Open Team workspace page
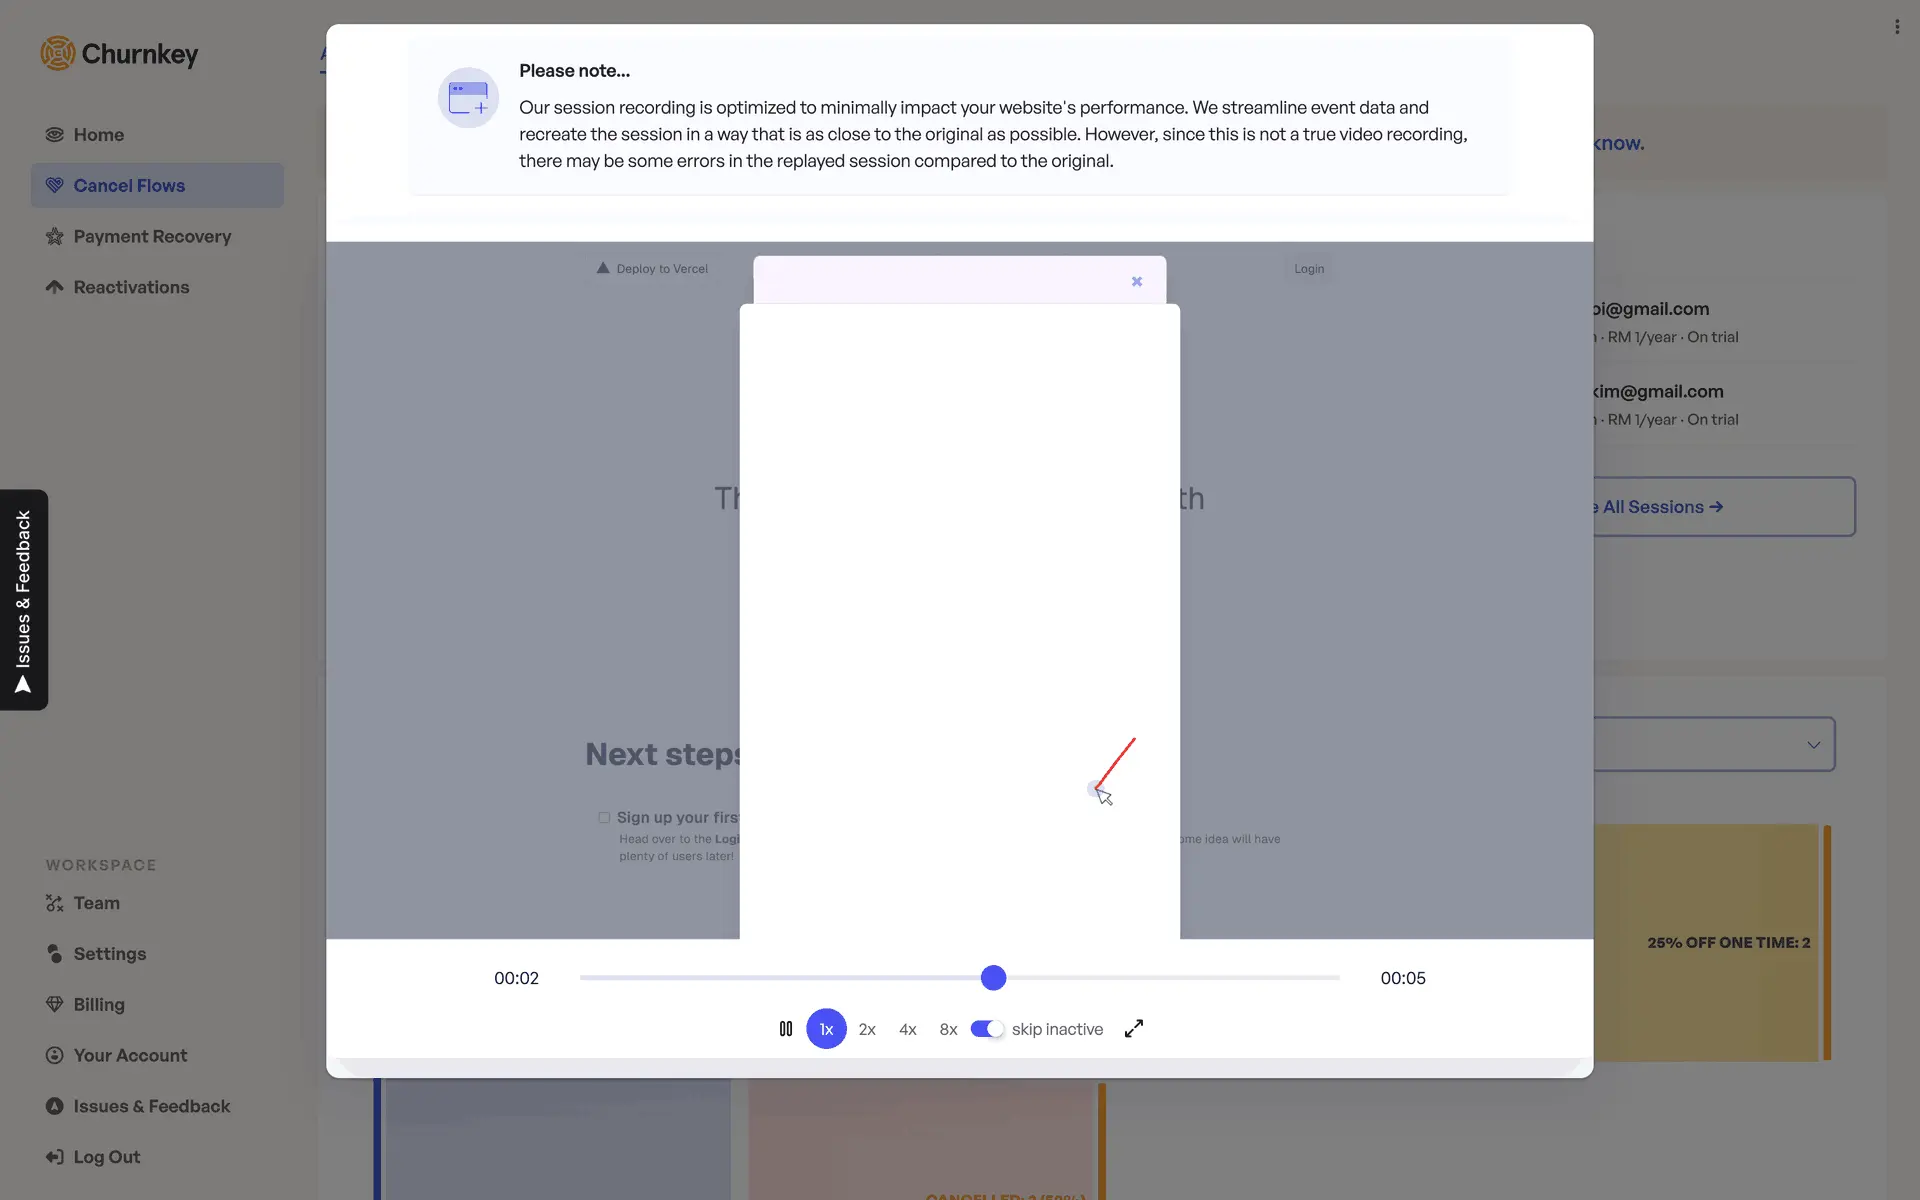 (96, 903)
